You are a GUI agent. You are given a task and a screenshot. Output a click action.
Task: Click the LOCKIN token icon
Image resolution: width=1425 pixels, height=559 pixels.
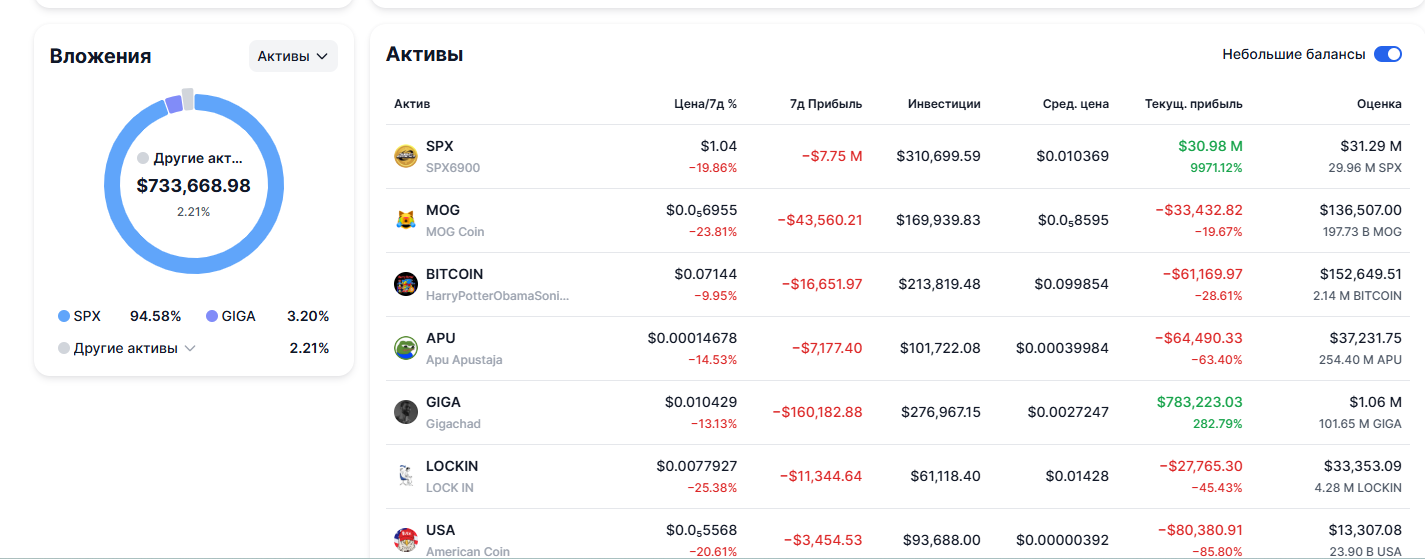coord(405,476)
